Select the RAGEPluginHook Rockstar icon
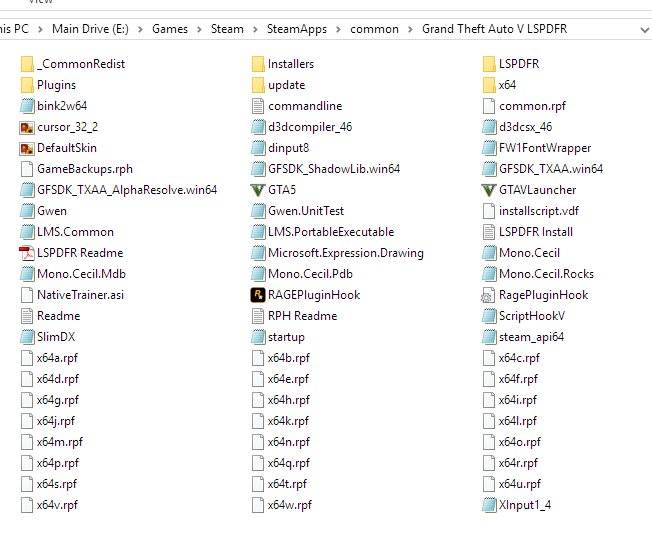Image resolution: width=652 pixels, height=535 pixels. coord(258,295)
